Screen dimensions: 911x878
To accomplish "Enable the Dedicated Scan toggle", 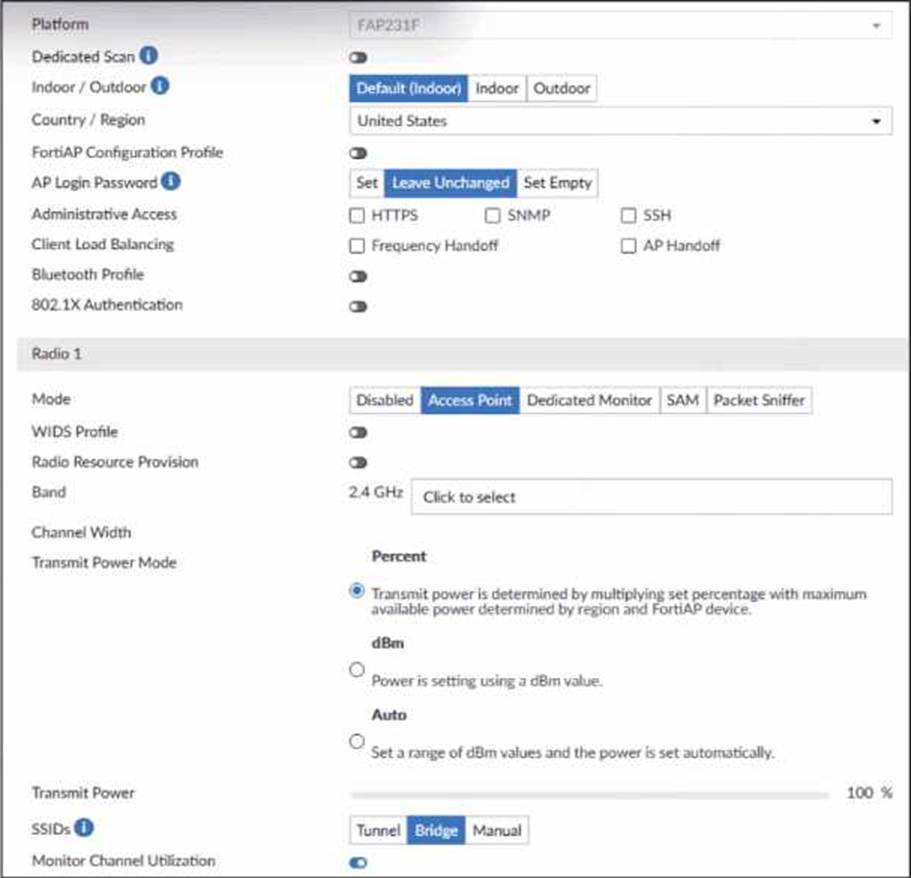I will click(x=358, y=58).
